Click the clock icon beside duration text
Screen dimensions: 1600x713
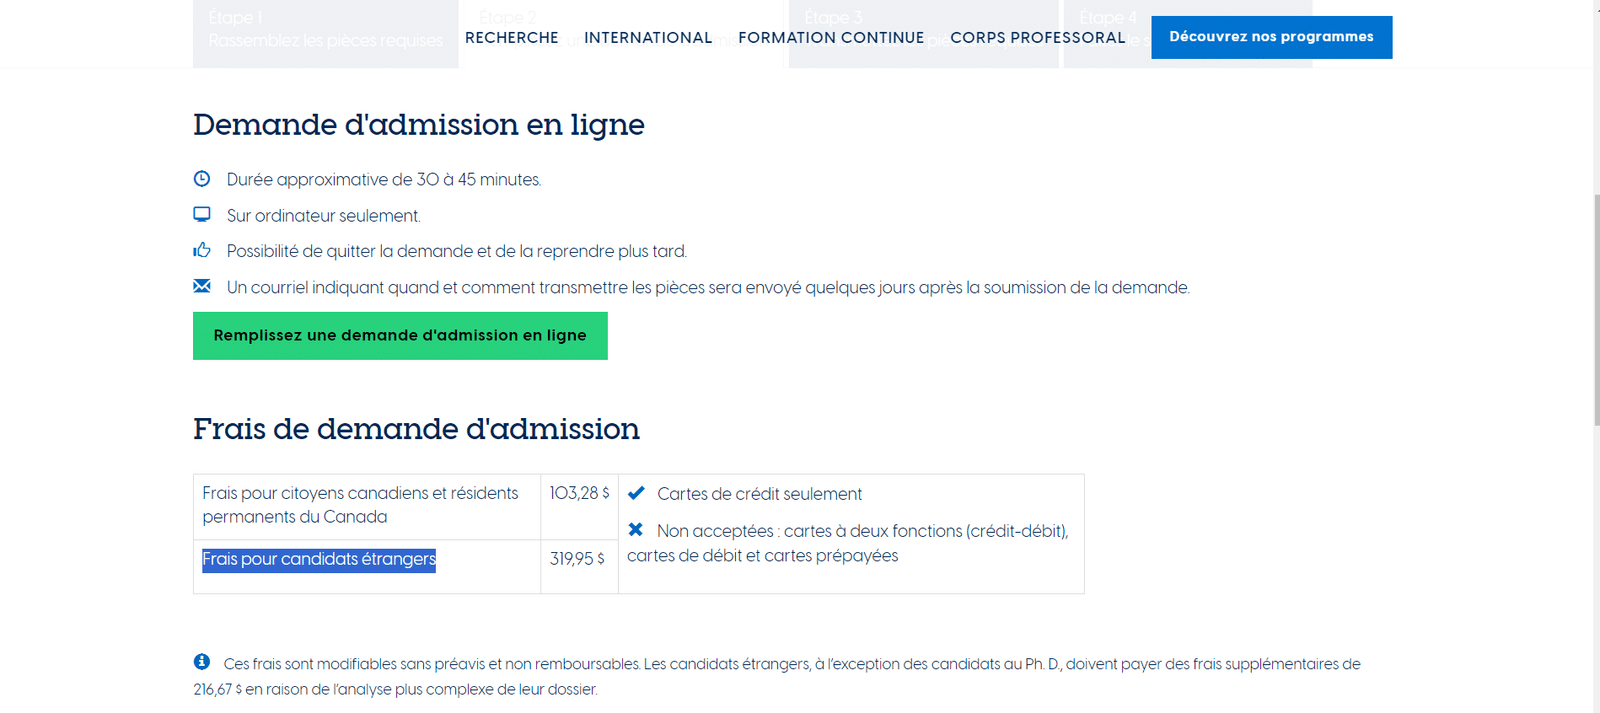[x=202, y=179]
